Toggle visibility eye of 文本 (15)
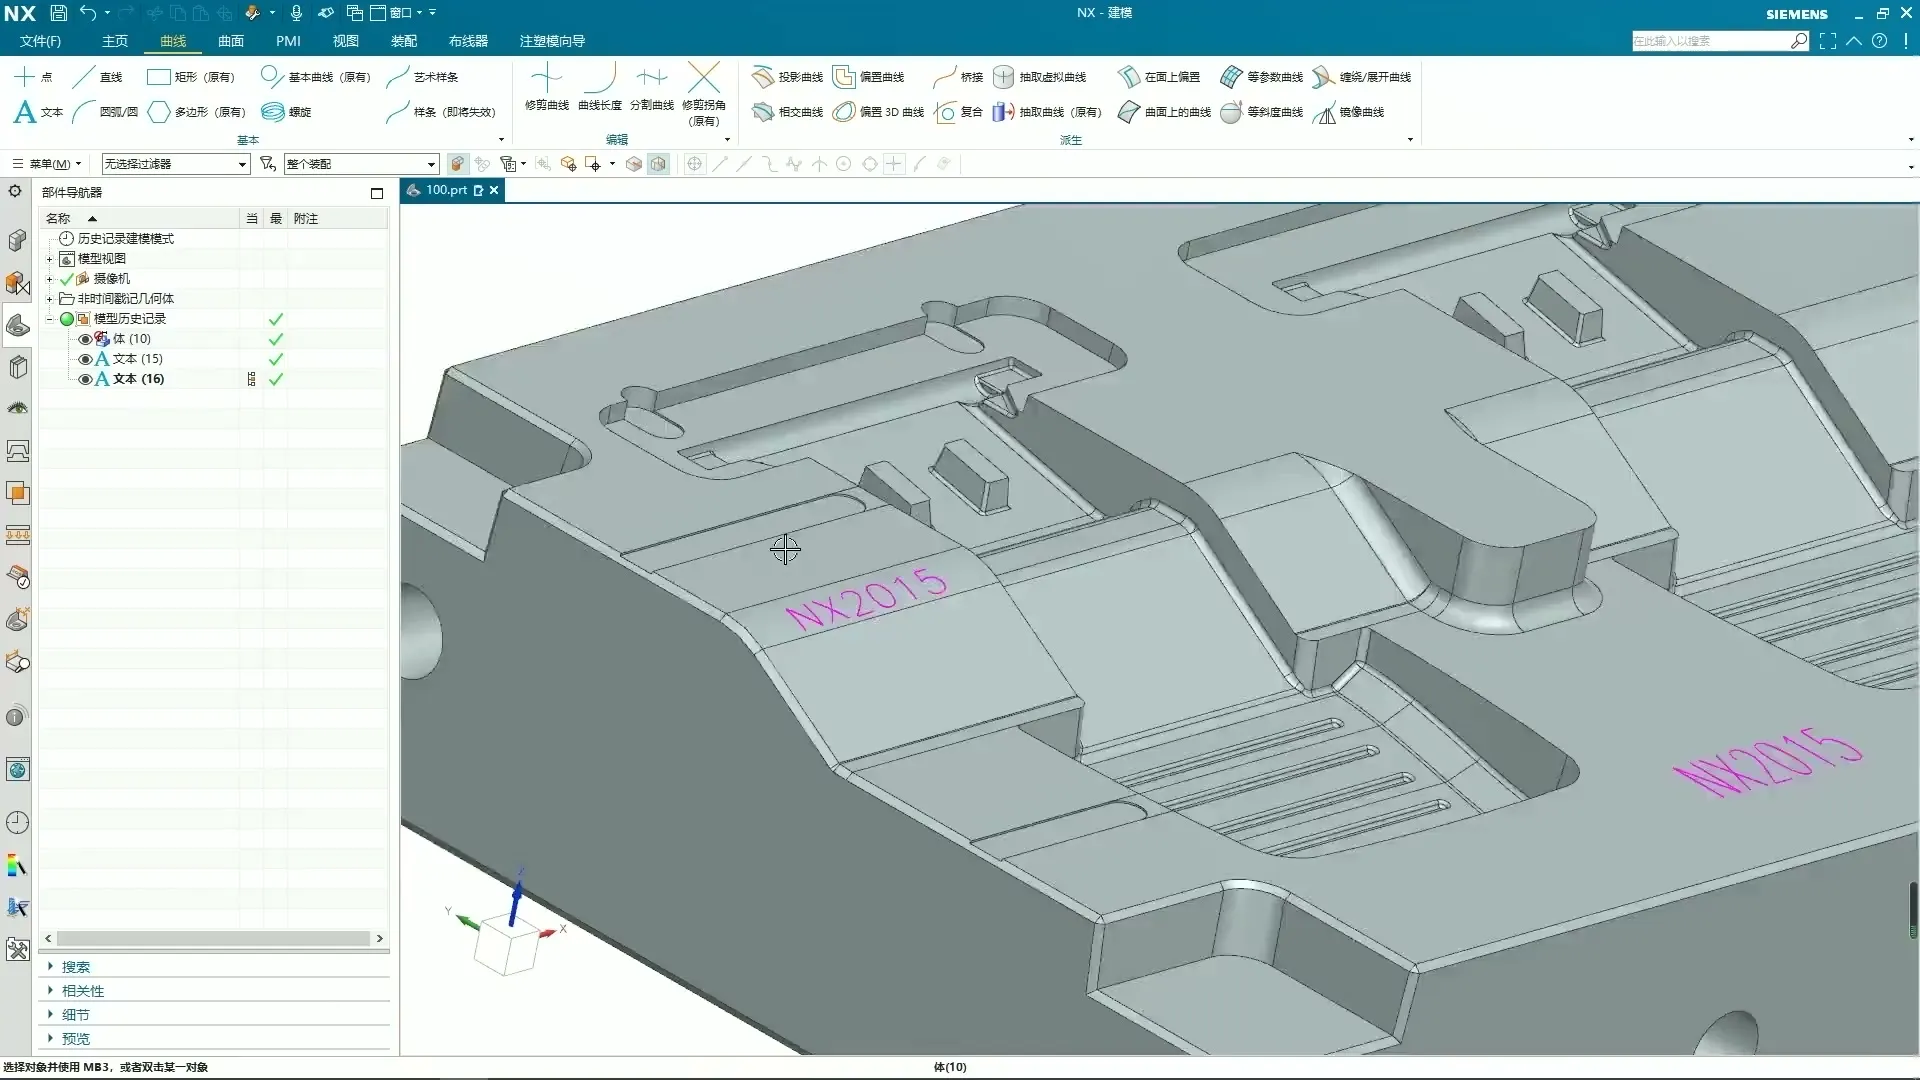 point(85,359)
